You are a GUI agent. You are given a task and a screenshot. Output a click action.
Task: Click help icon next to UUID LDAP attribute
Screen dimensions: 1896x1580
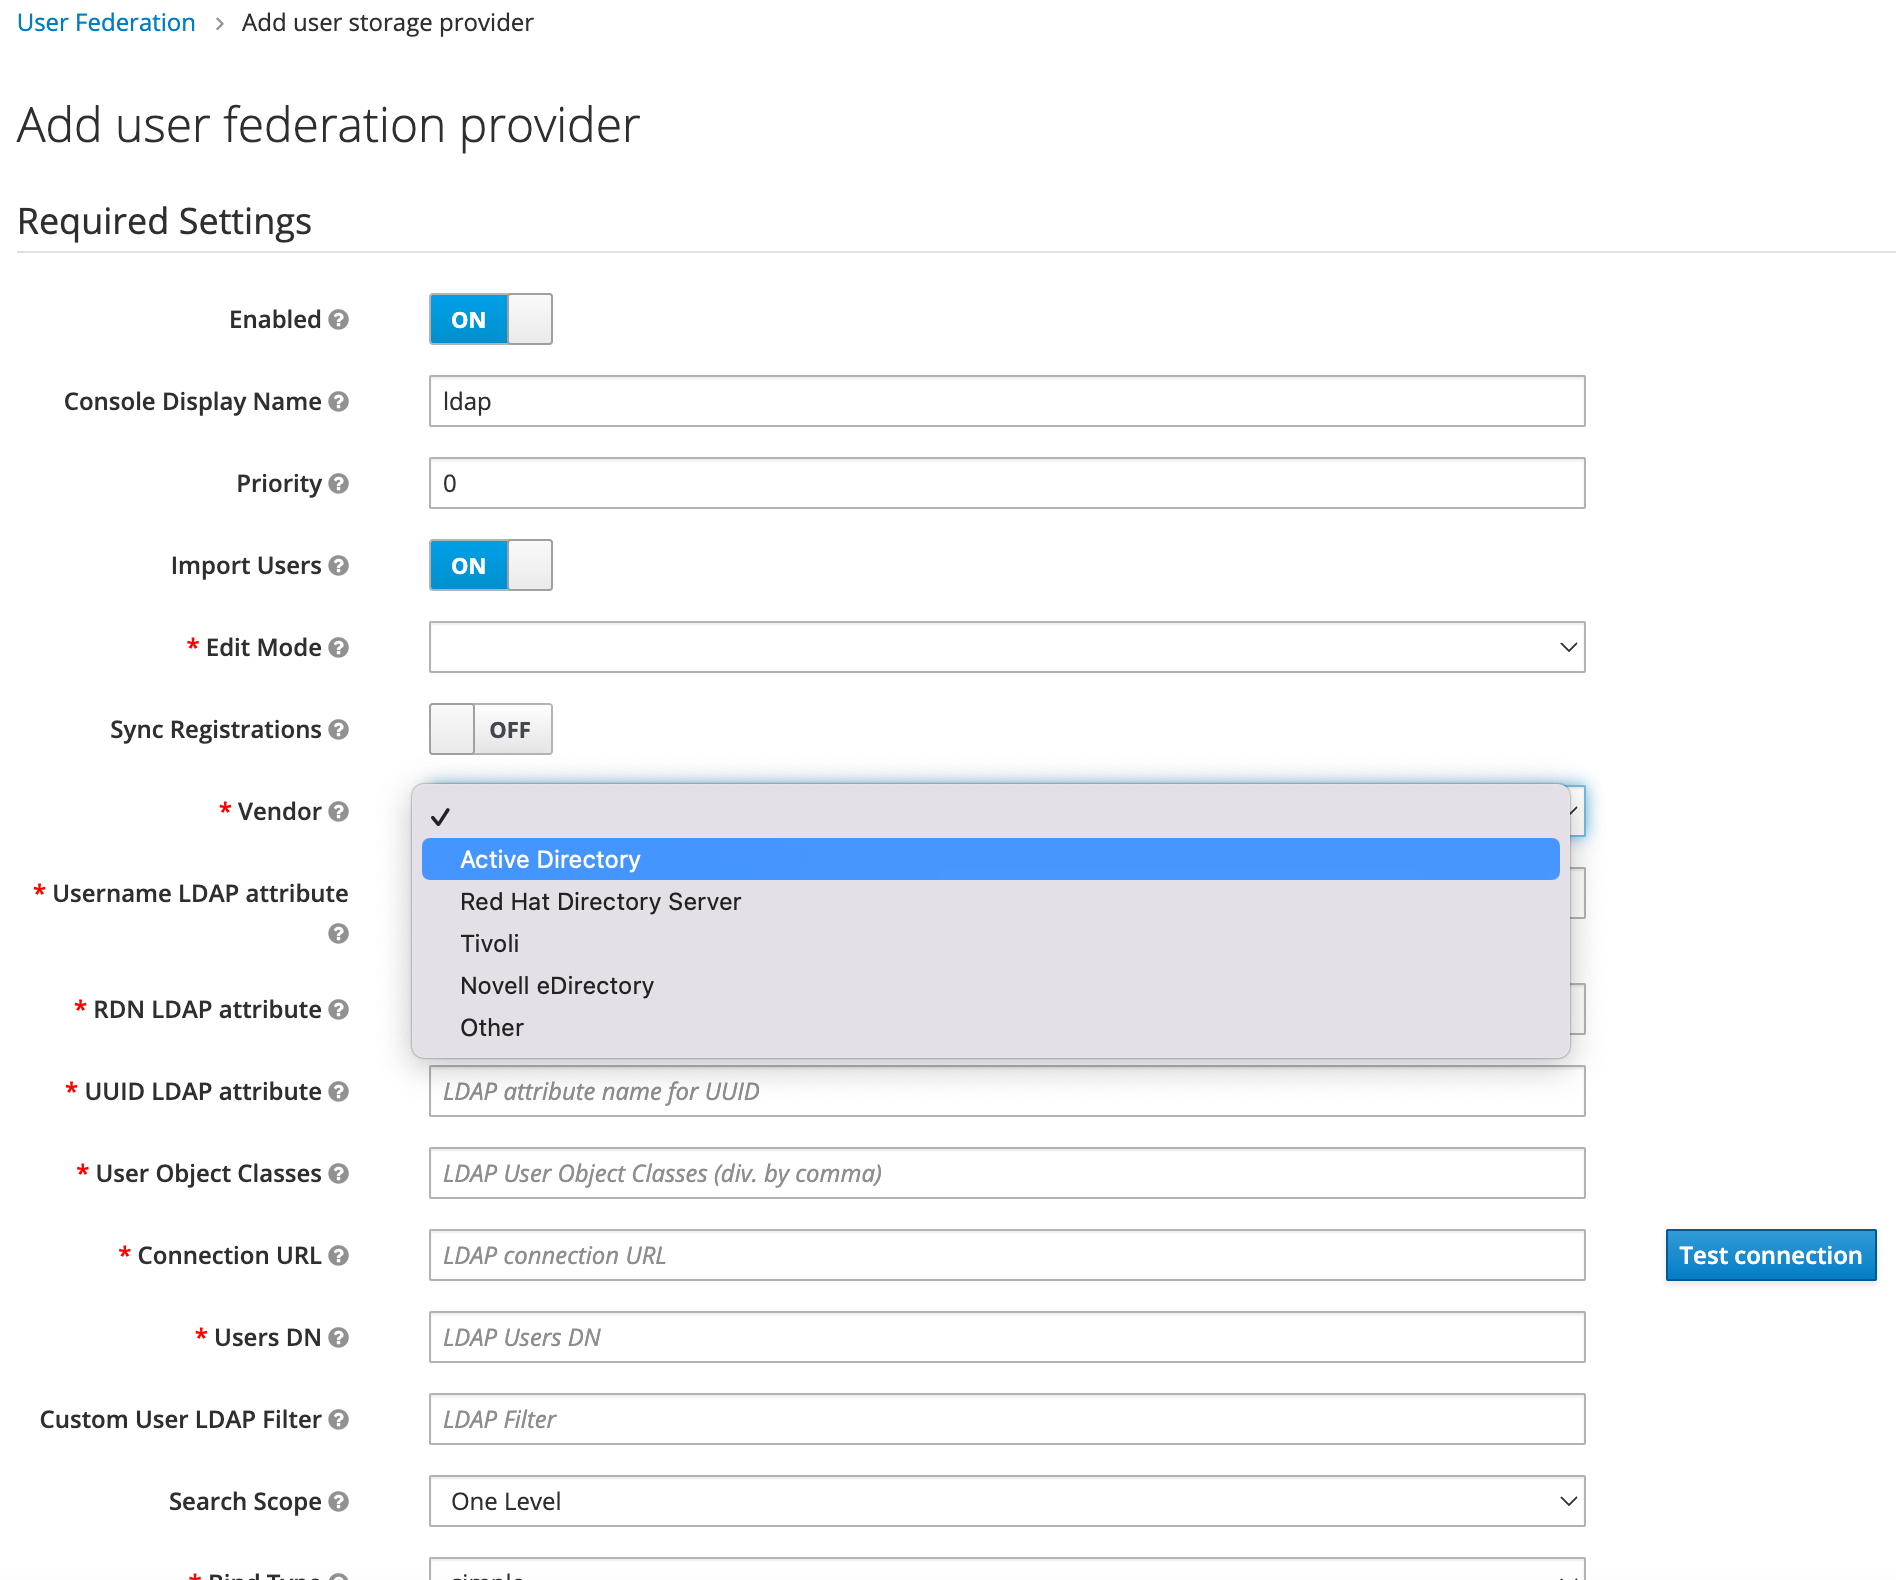point(339,1091)
